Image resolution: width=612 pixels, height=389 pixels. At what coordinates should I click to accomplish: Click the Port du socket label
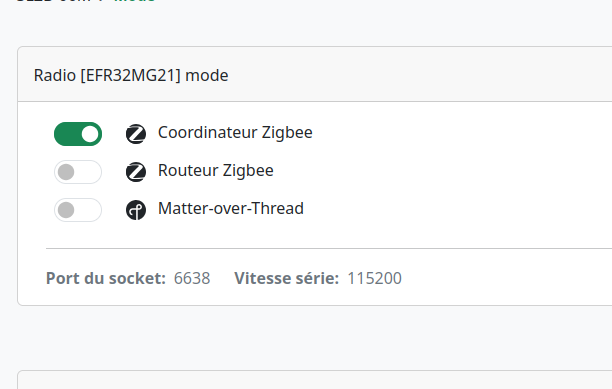(106, 278)
